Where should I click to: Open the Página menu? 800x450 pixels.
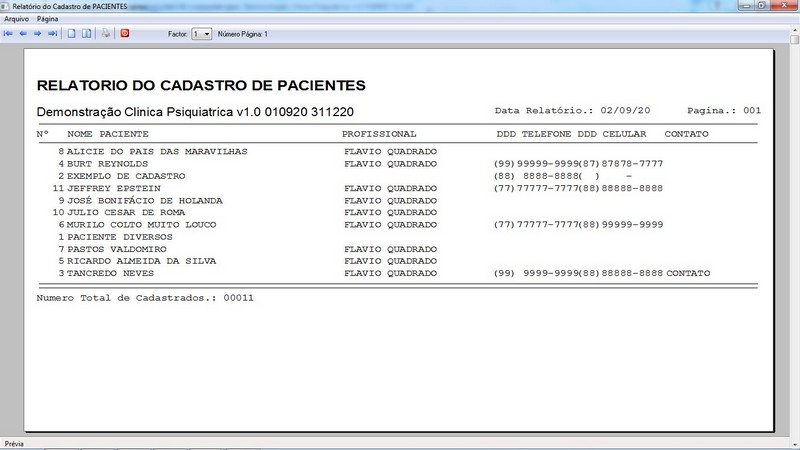pos(47,19)
